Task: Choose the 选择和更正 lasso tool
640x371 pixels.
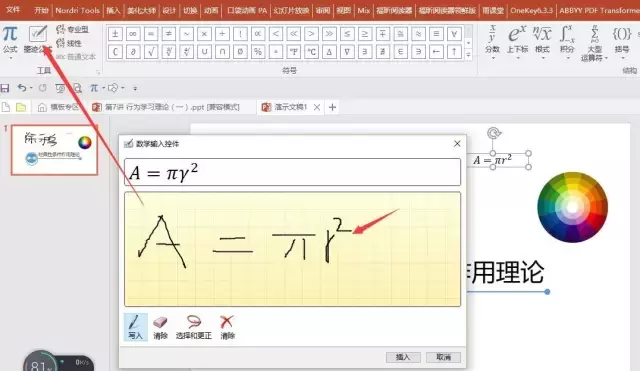Action: (x=194, y=327)
